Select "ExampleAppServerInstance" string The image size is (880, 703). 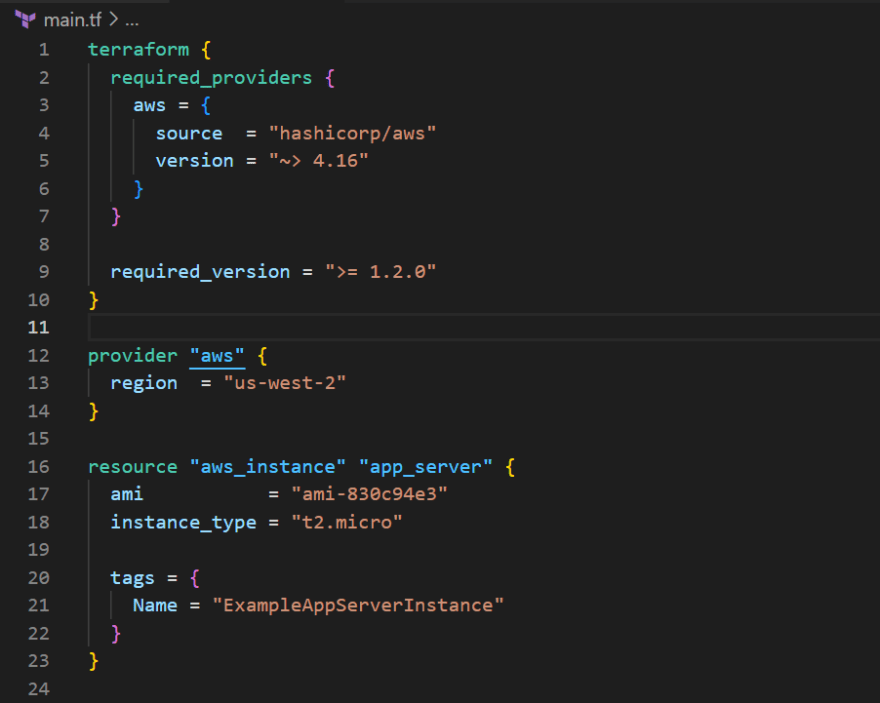click(358, 605)
